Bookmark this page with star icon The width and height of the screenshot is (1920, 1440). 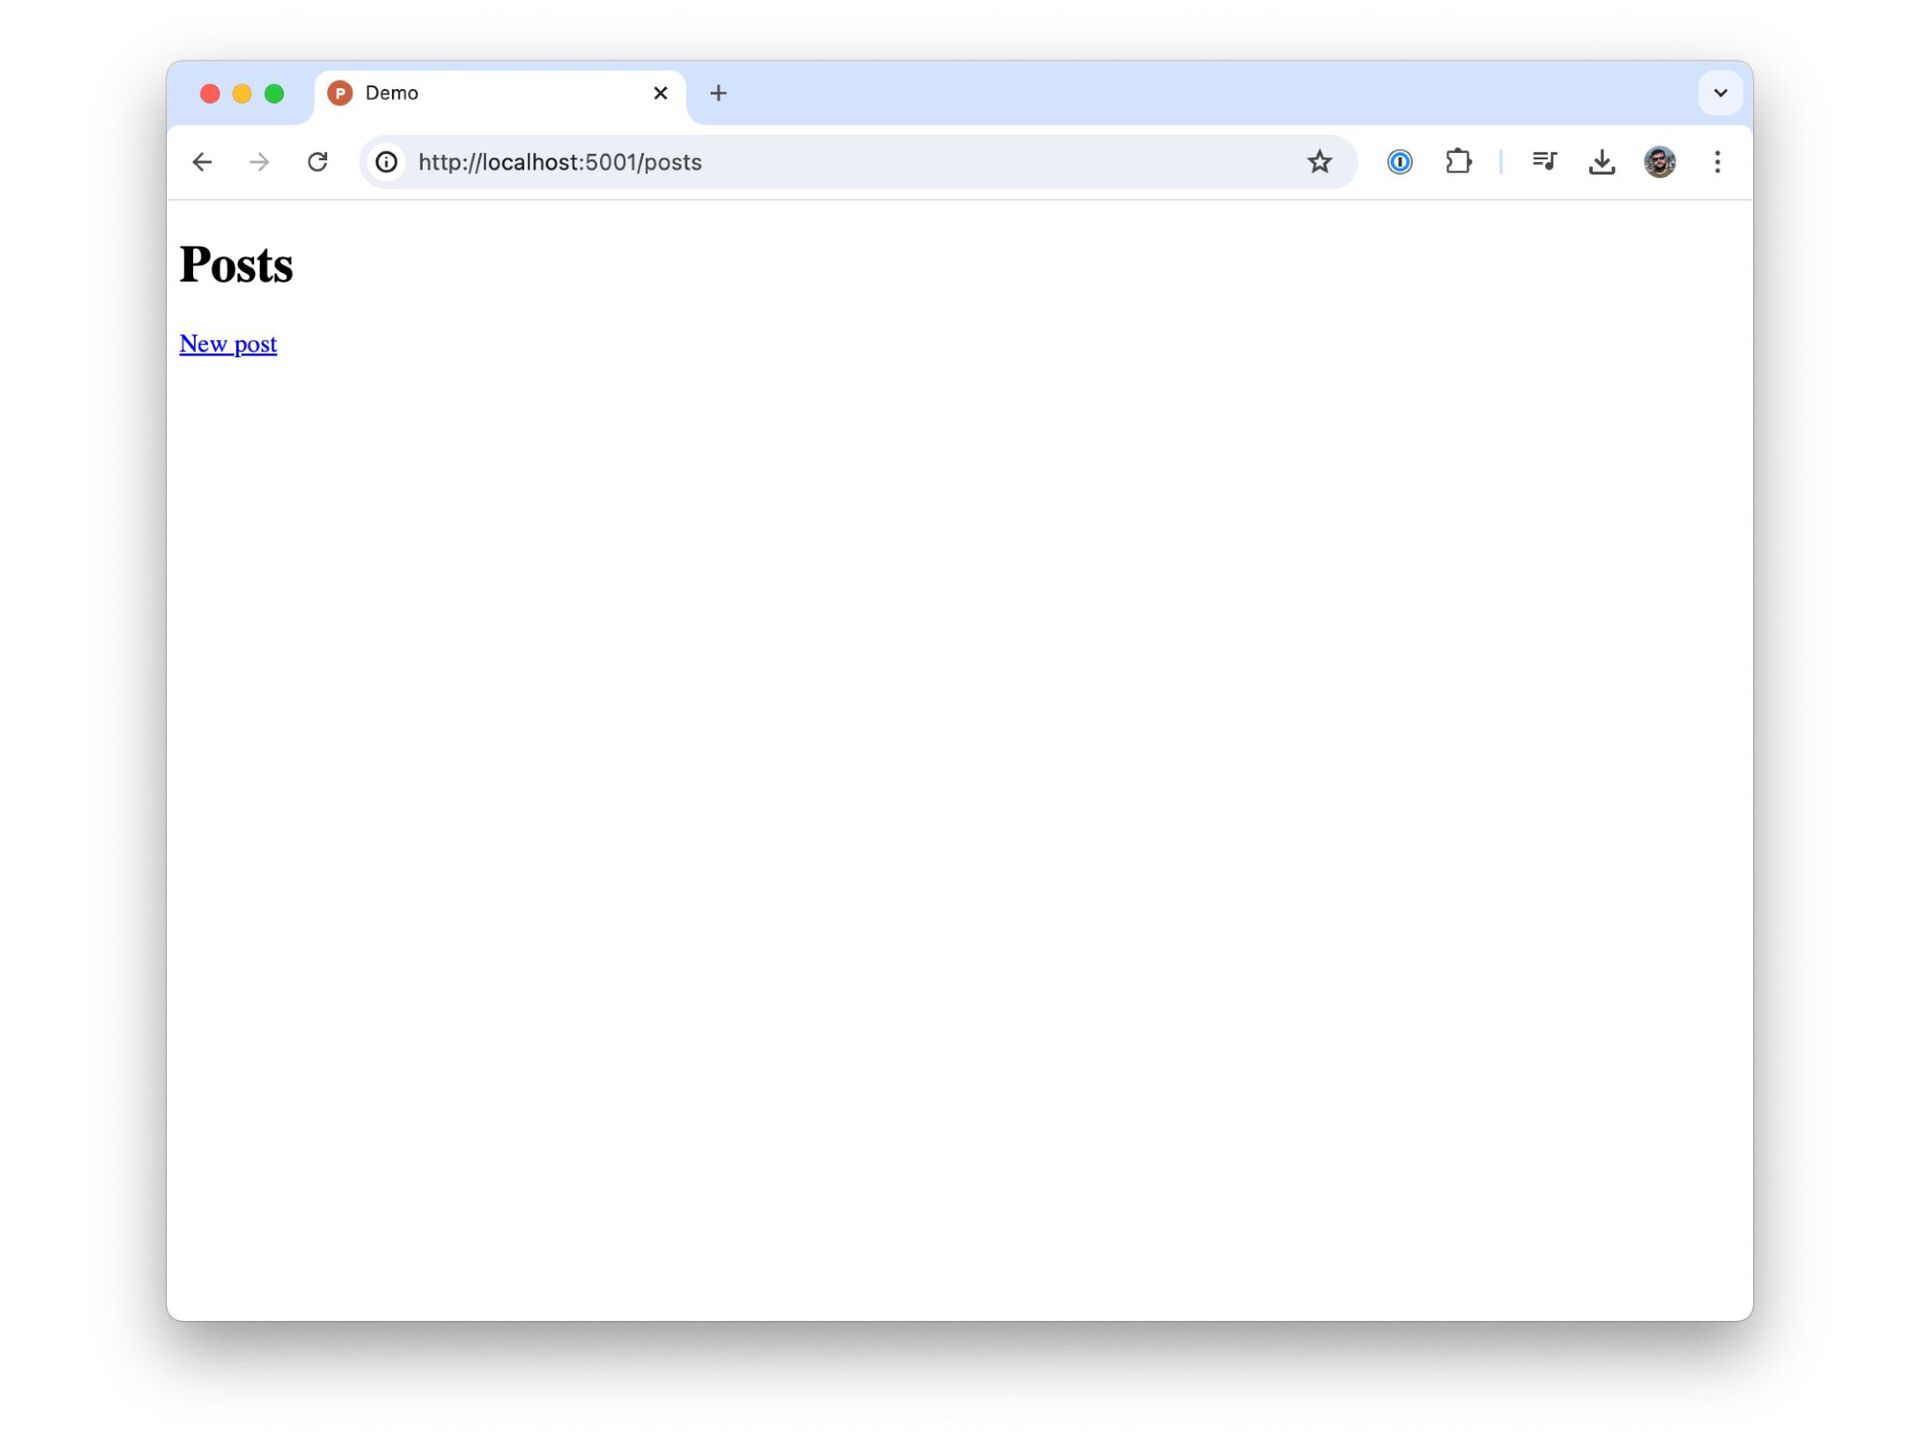click(x=1319, y=162)
